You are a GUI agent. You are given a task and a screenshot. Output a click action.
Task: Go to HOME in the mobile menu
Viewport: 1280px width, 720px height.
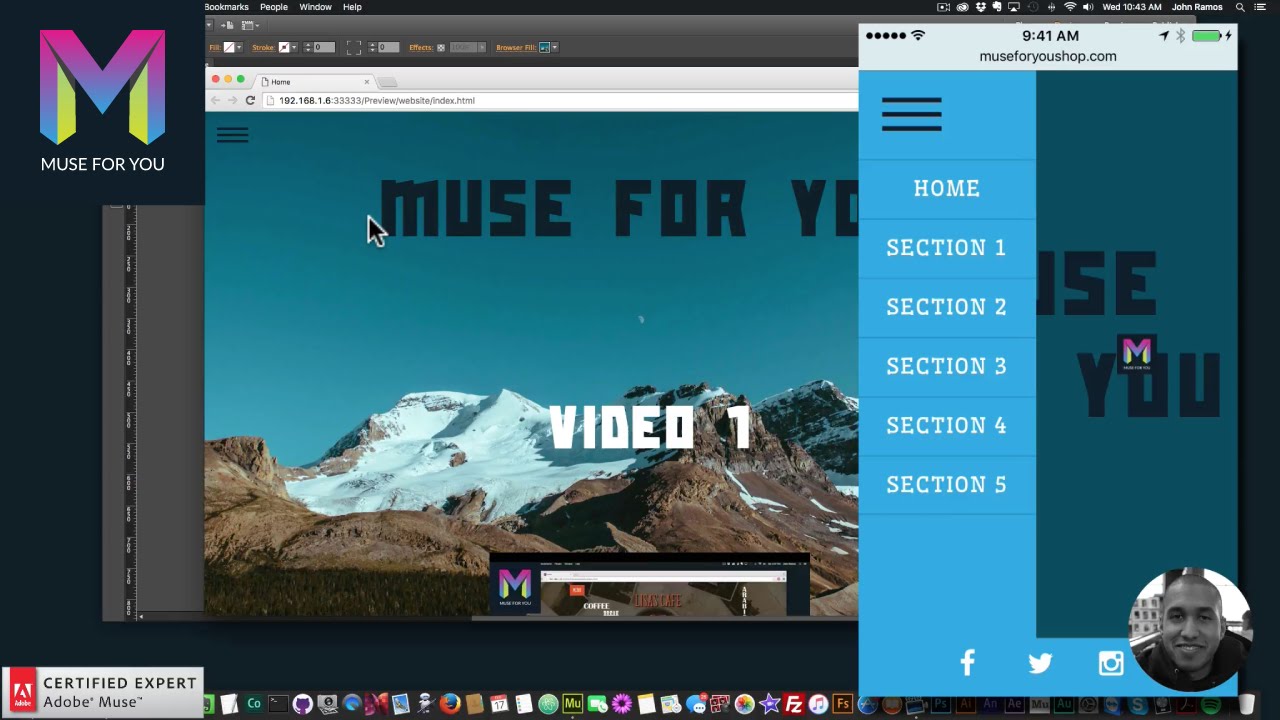pyautogui.click(x=946, y=188)
